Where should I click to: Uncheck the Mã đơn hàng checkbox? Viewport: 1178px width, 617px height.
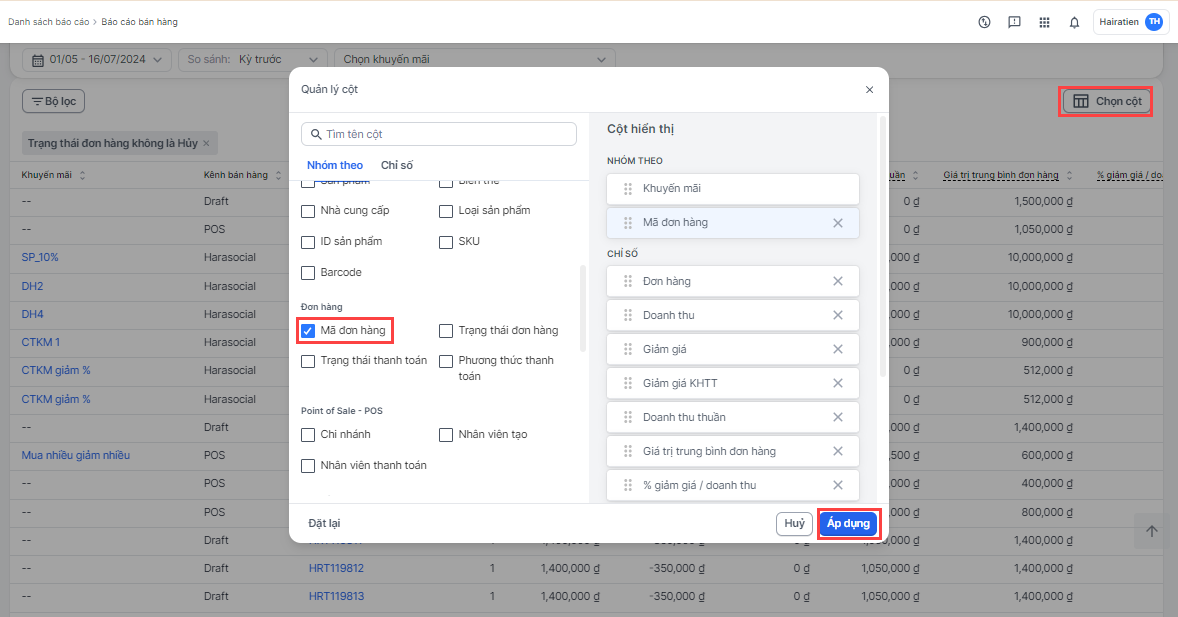click(x=309, y=331)
